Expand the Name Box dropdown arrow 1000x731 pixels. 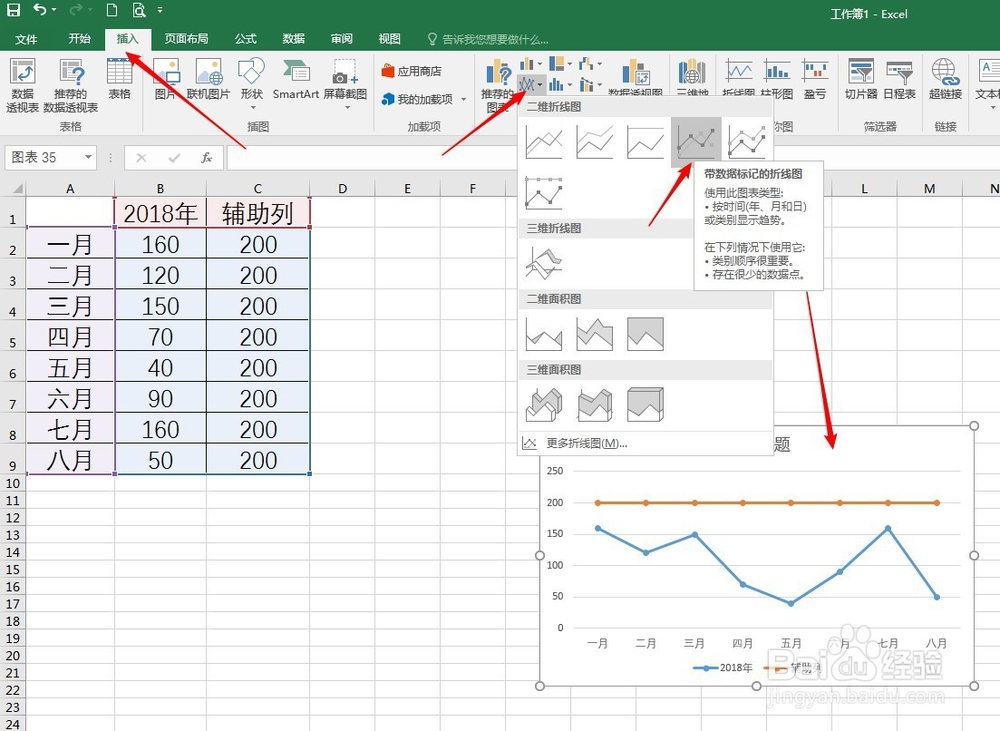coord(88,157)
